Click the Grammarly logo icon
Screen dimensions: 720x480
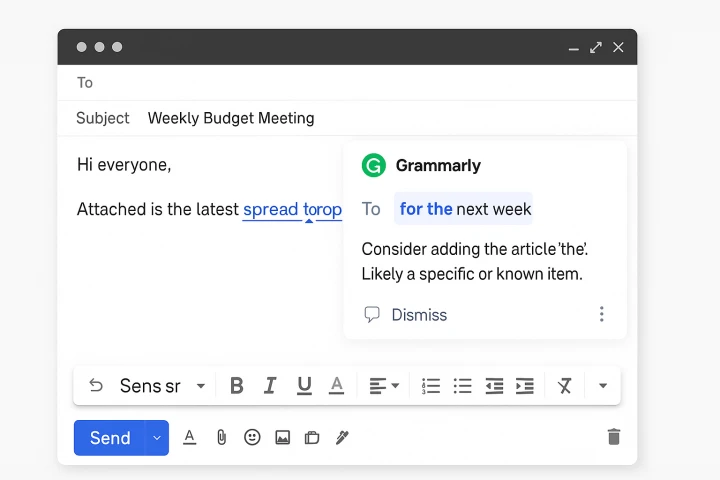pos(374,165)
